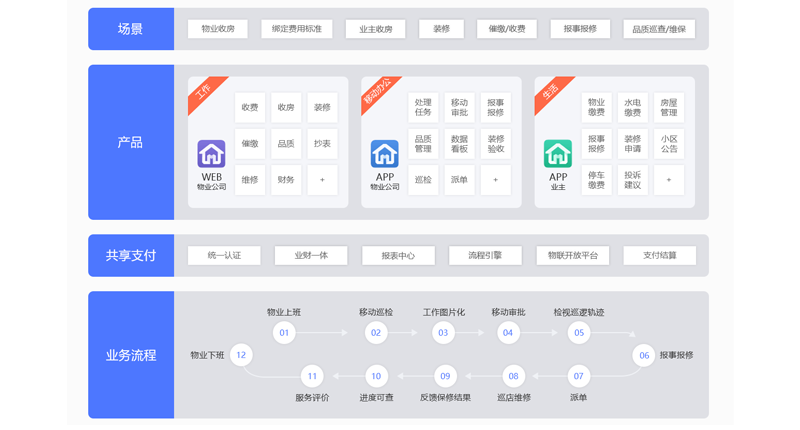Open the 物业缴费 tile
The width and height of the screenshot is (800, 430).
pyautogui.click(x=596, y=107)
